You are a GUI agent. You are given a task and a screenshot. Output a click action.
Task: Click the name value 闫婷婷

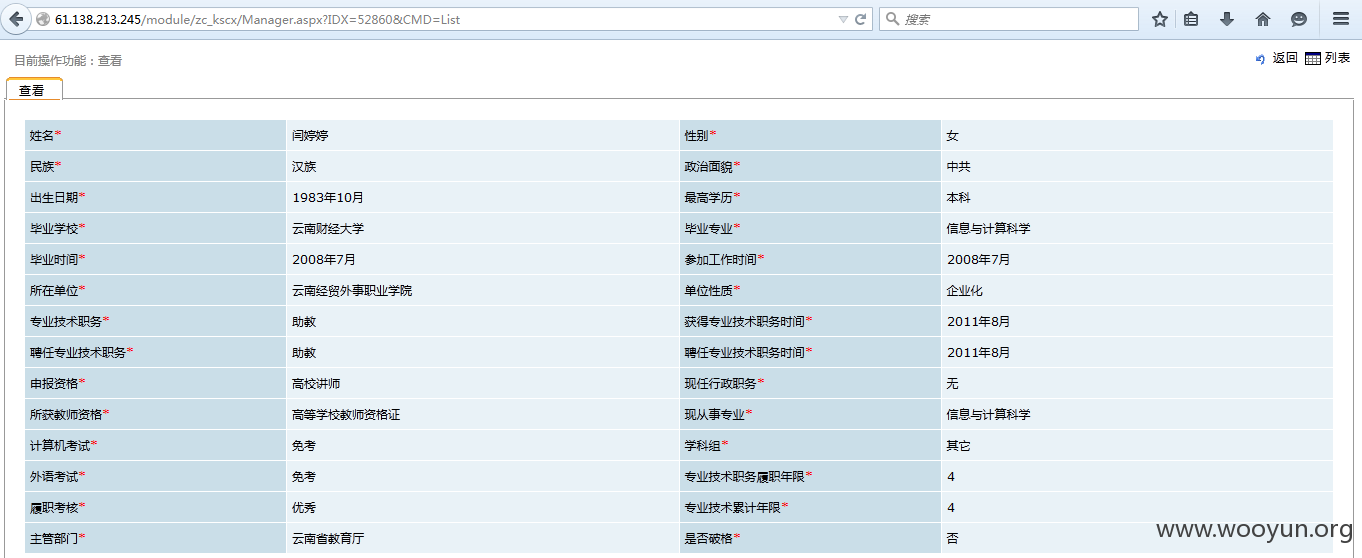click(x=310, y=135)
